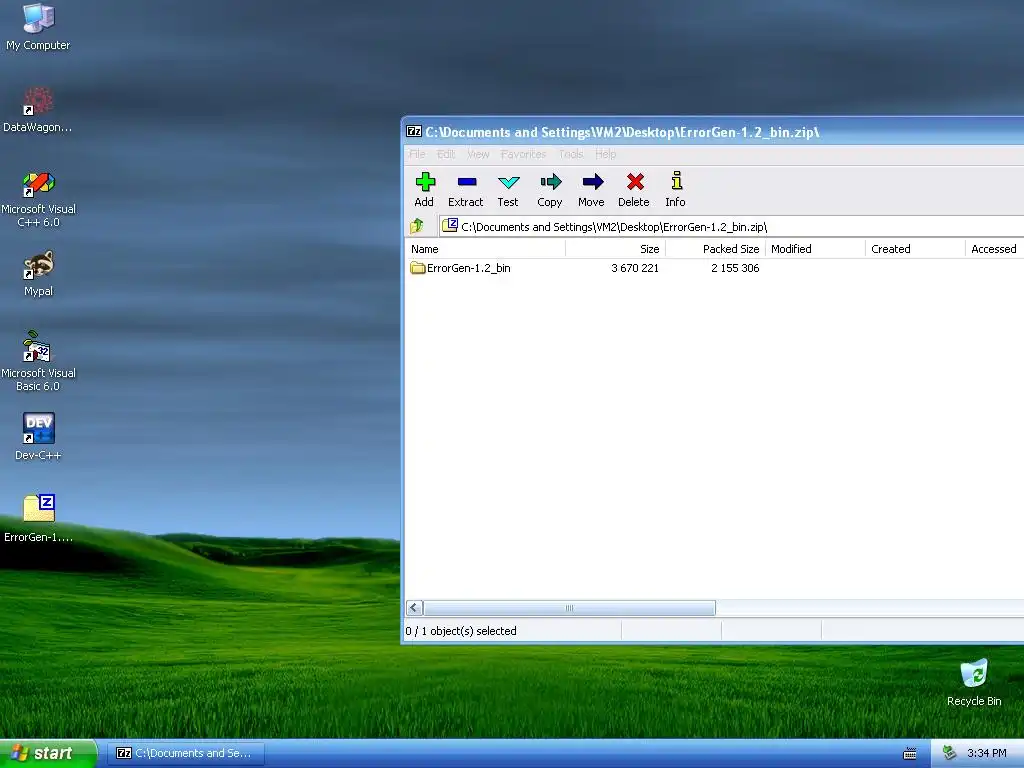
Task: Click the 7z icon in title bar
Action: click(x=414, y=131)
